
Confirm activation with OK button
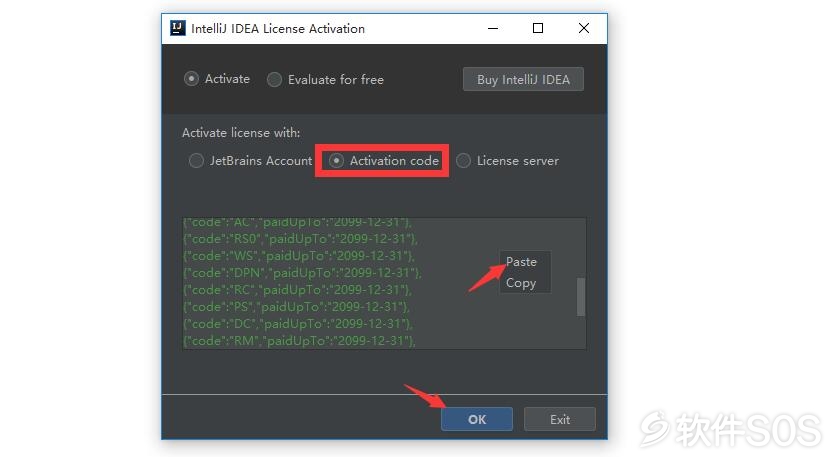[477, 419]
